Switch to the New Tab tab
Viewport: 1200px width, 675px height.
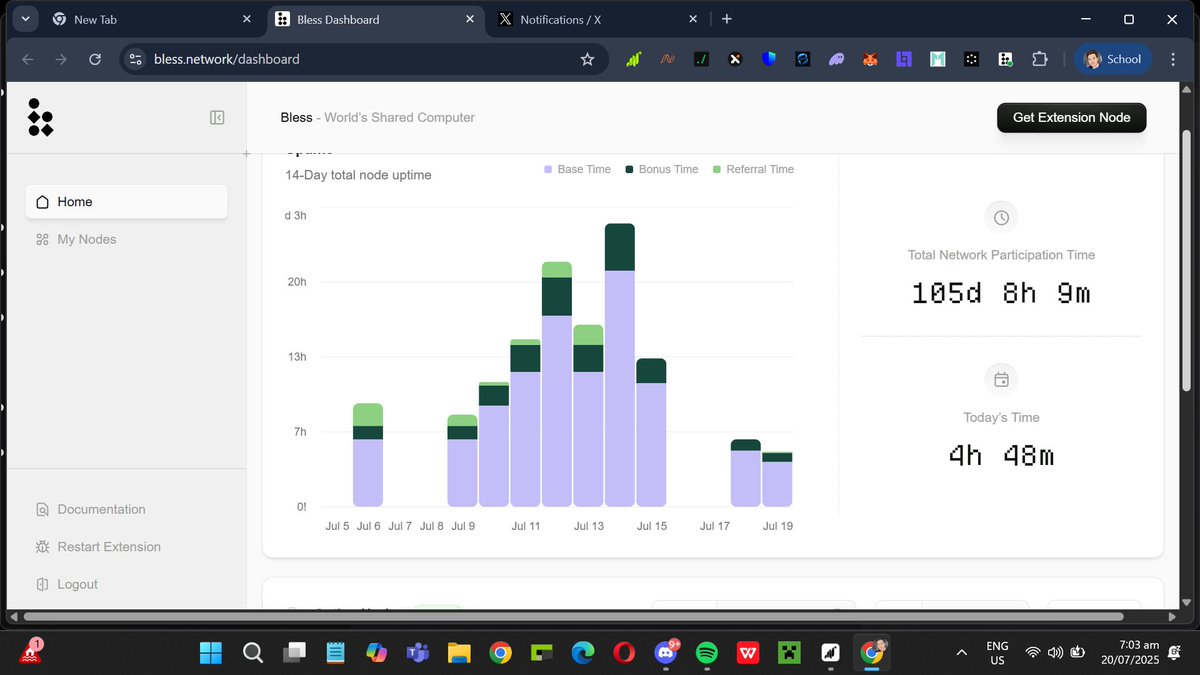click(x=148, y=19)
